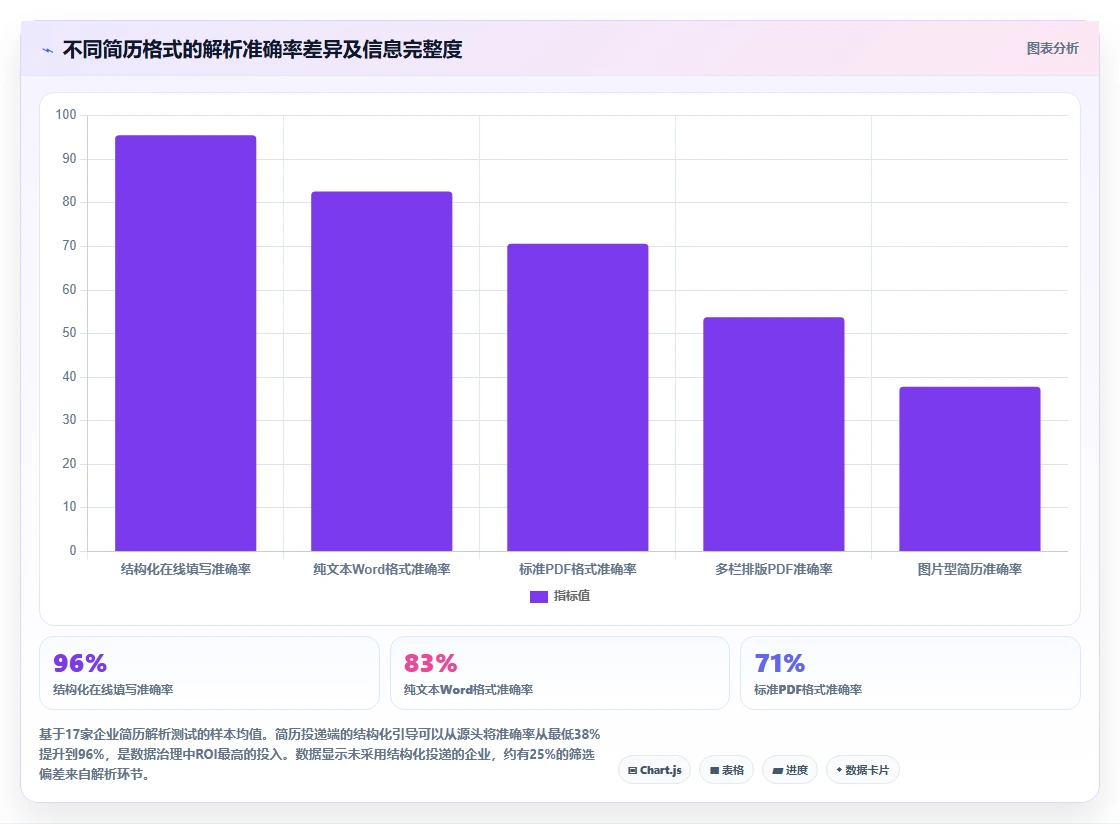Click the small blue icon beside the title
Viewport: 1120px width, 824px height.
48,50
